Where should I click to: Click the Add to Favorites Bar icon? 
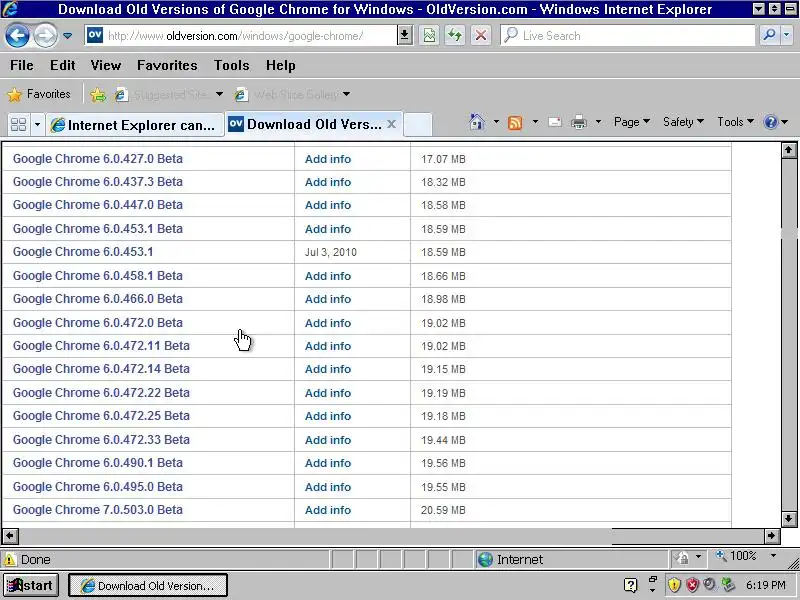pyautogui.click(x=98, y=94)
